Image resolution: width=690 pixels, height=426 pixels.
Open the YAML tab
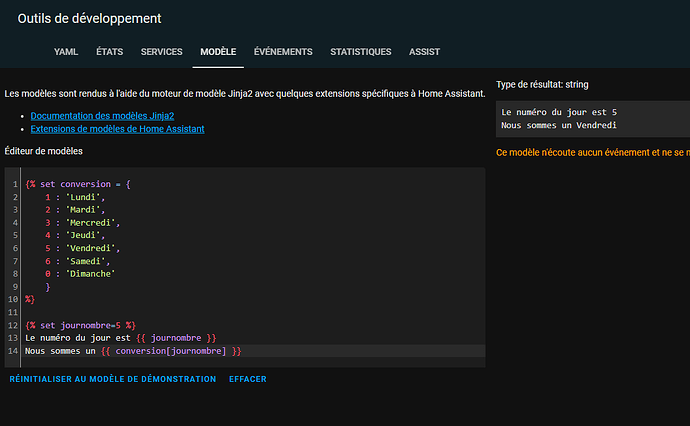(66, 52)
